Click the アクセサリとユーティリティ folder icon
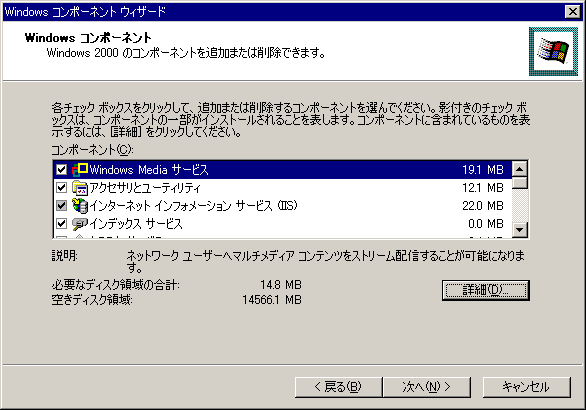The height and width of the screenshot is (410, 586). (x=80, y=188)
